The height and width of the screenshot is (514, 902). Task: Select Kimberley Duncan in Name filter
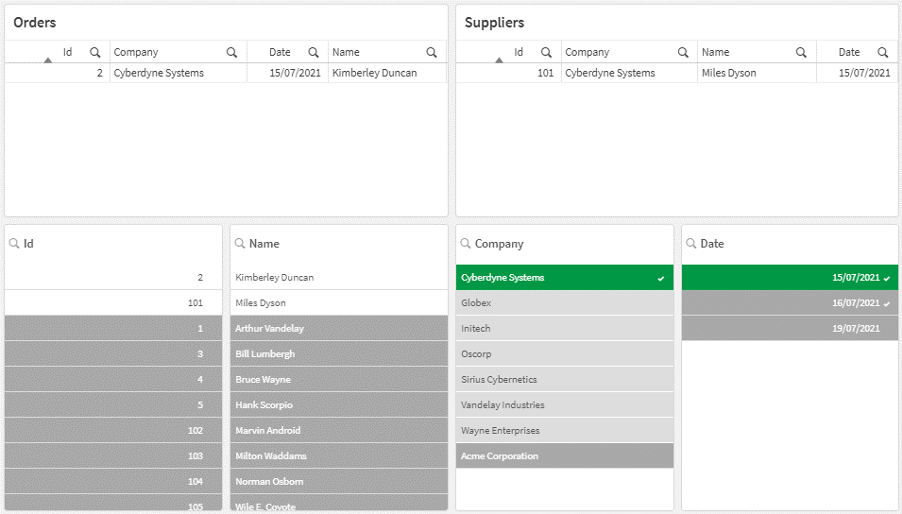tap(339, 278)
